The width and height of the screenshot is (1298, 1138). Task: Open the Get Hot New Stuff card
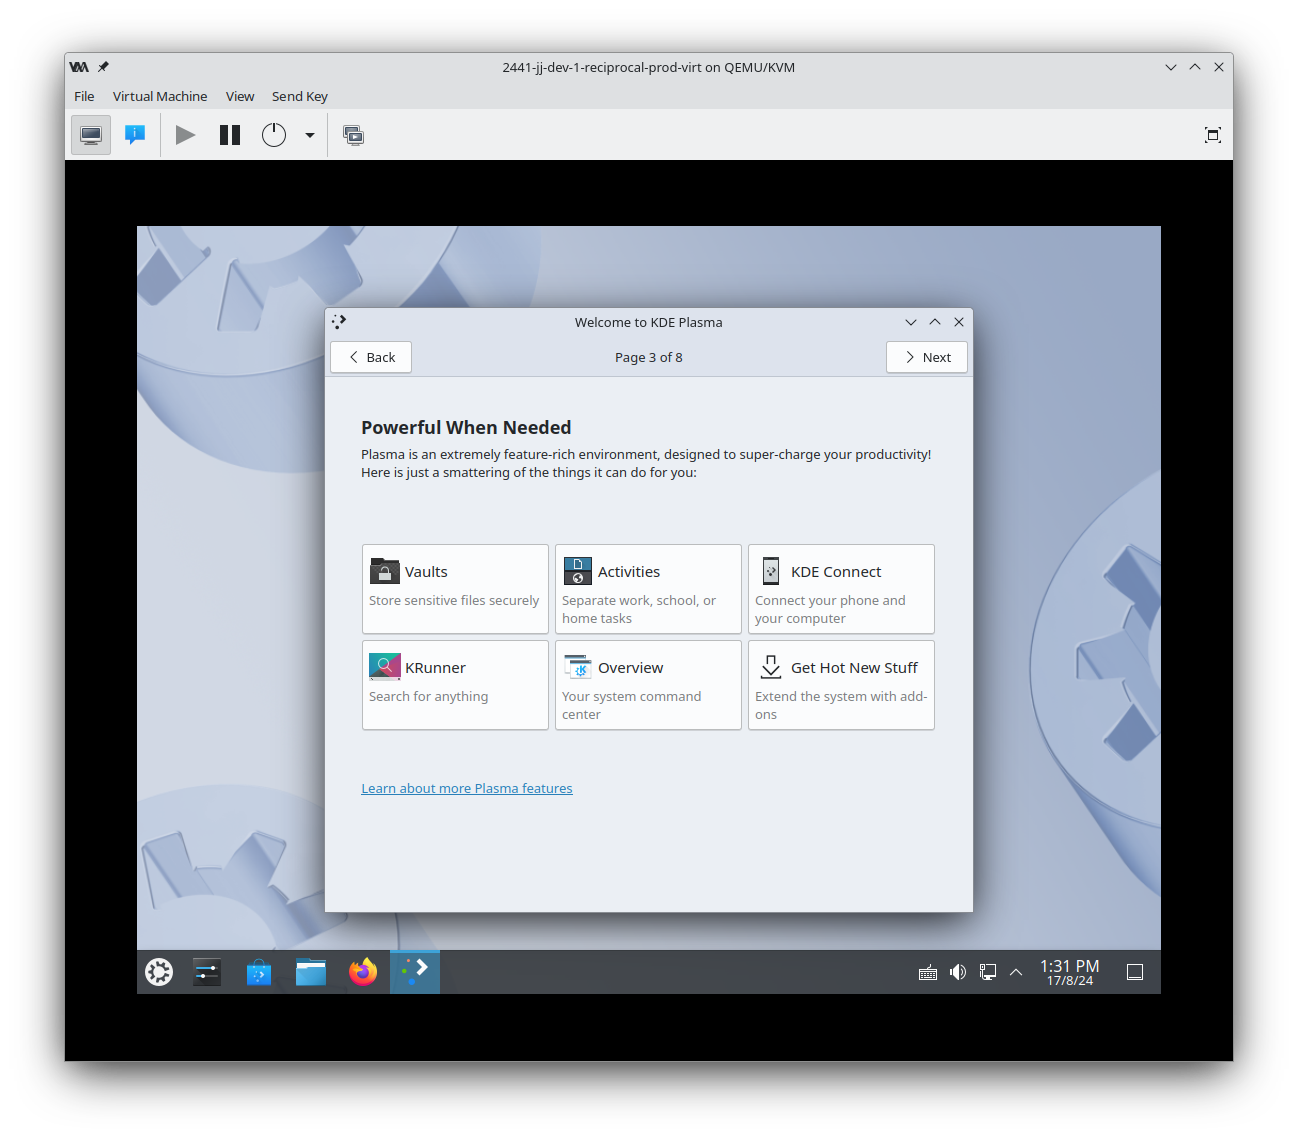pyautogui.click(x=841, y=685)
